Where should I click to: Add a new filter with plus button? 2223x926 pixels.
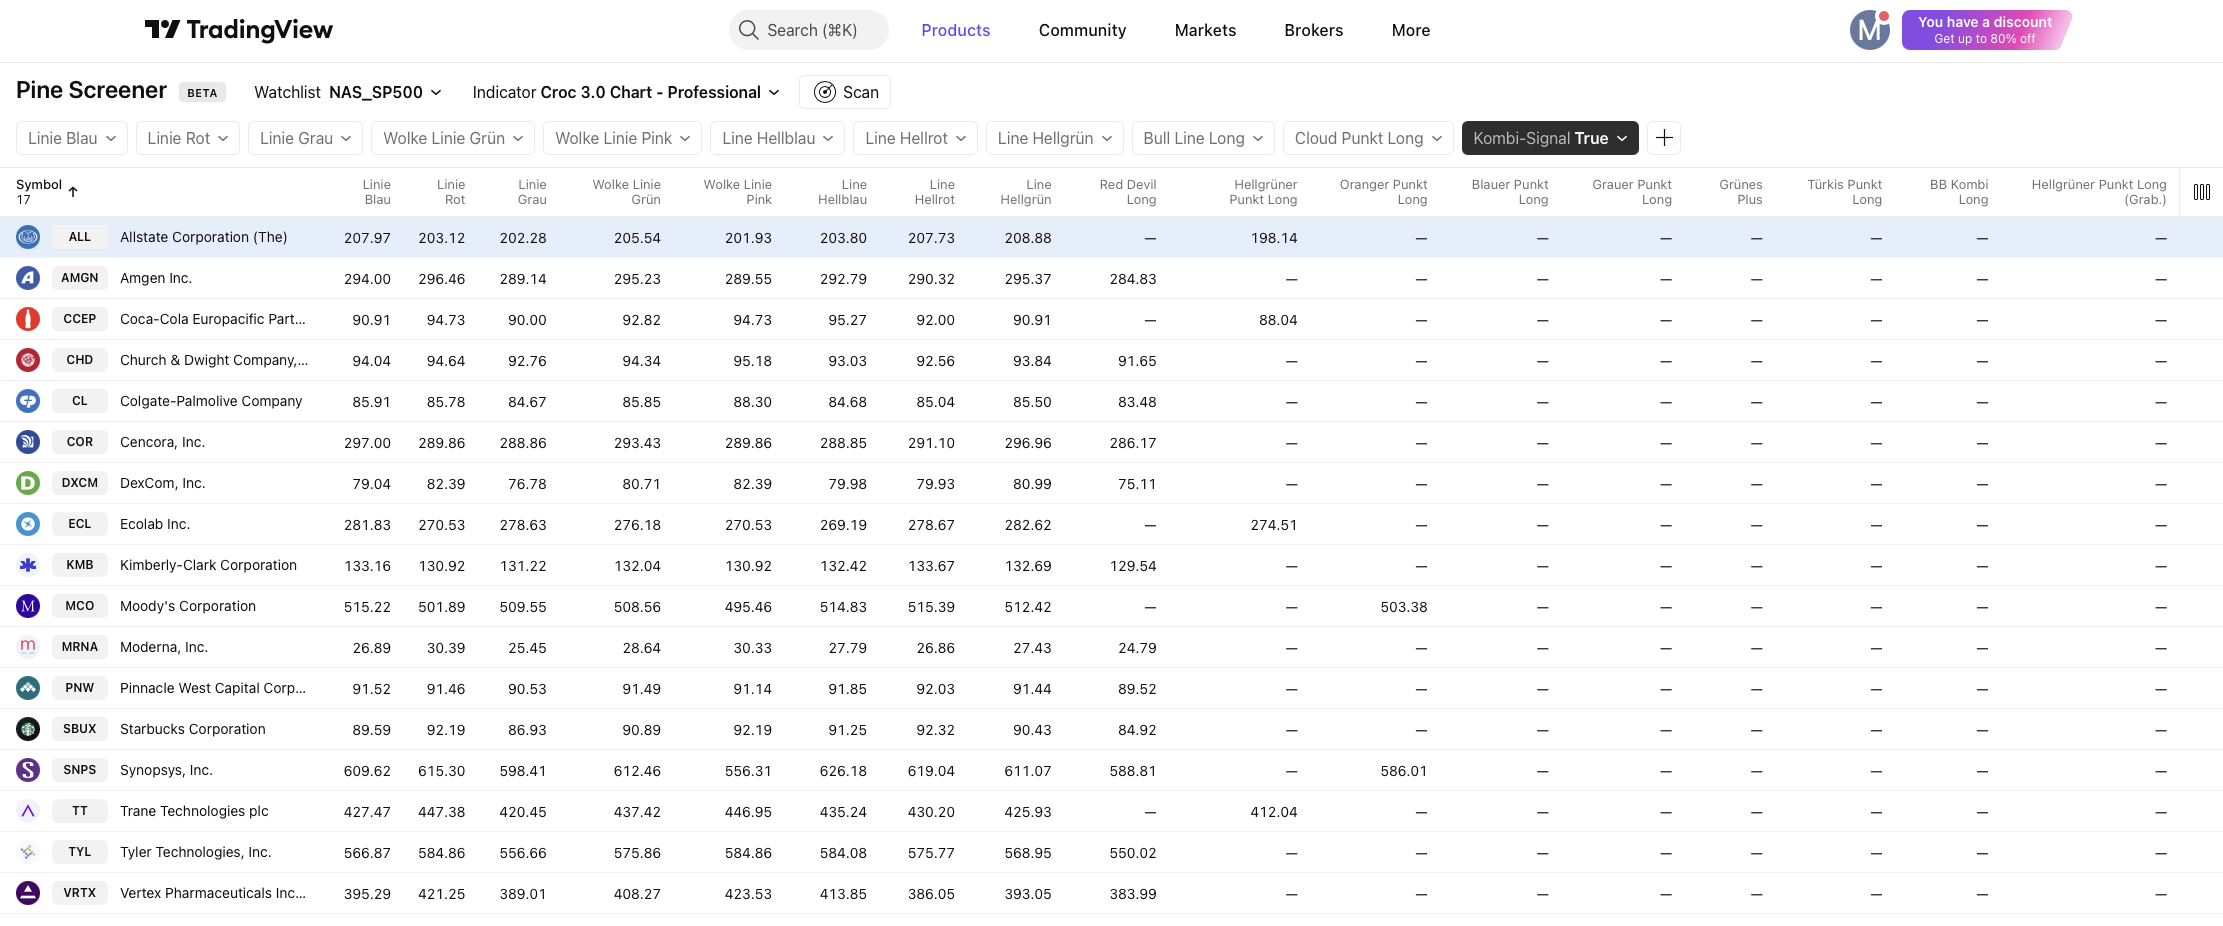(x=1664, y=138)
